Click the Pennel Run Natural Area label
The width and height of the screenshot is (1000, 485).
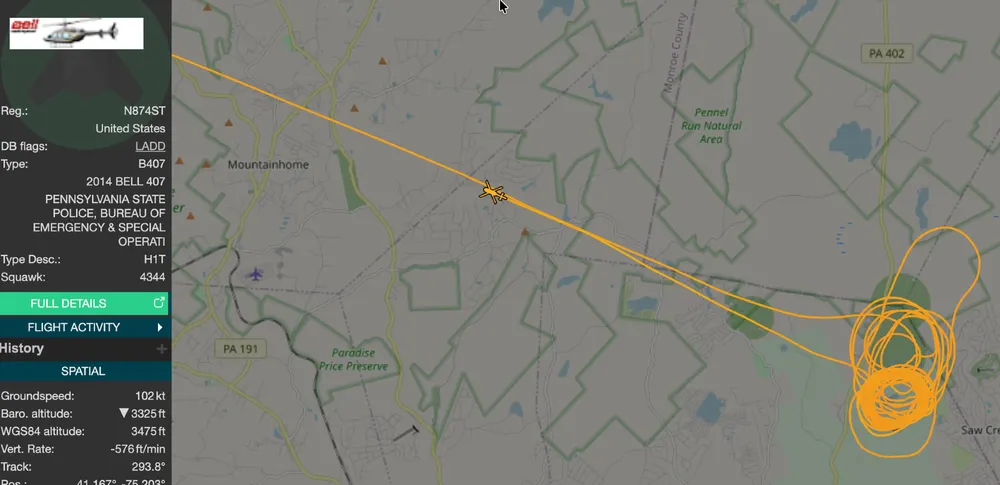[710, 126]
